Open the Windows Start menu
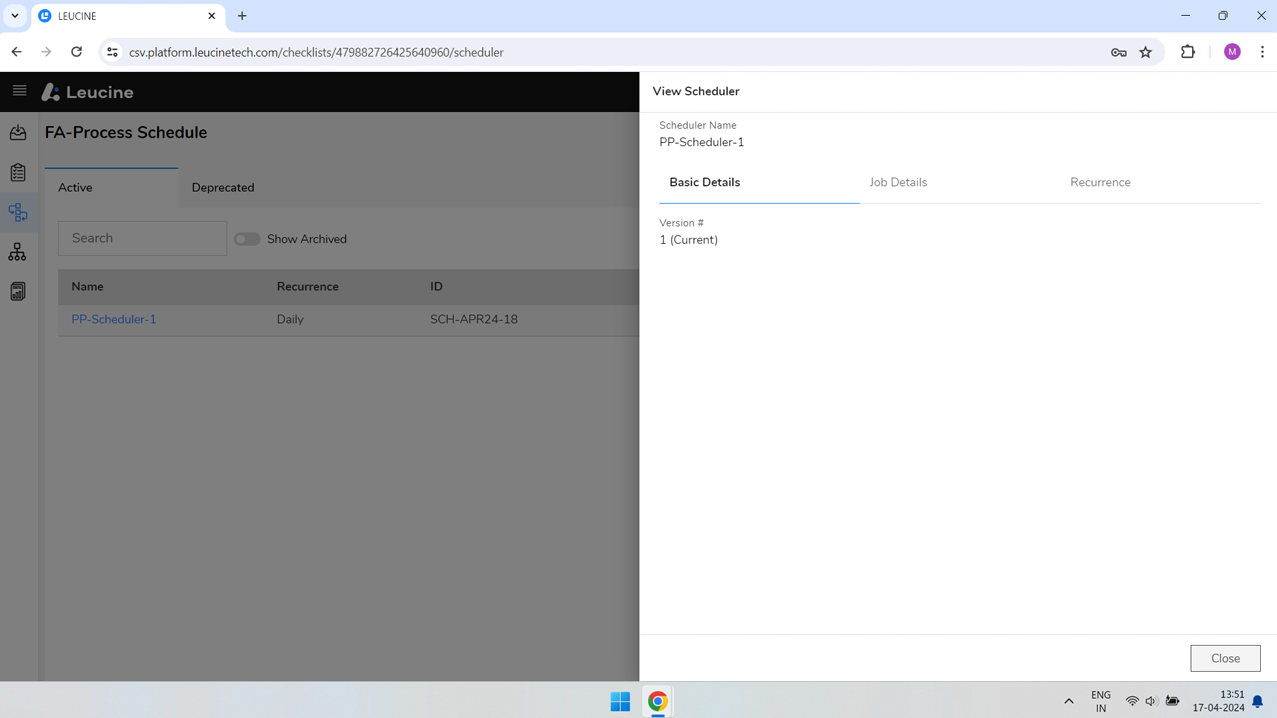This screenshot has height=718, width=1277. (620, 701)
